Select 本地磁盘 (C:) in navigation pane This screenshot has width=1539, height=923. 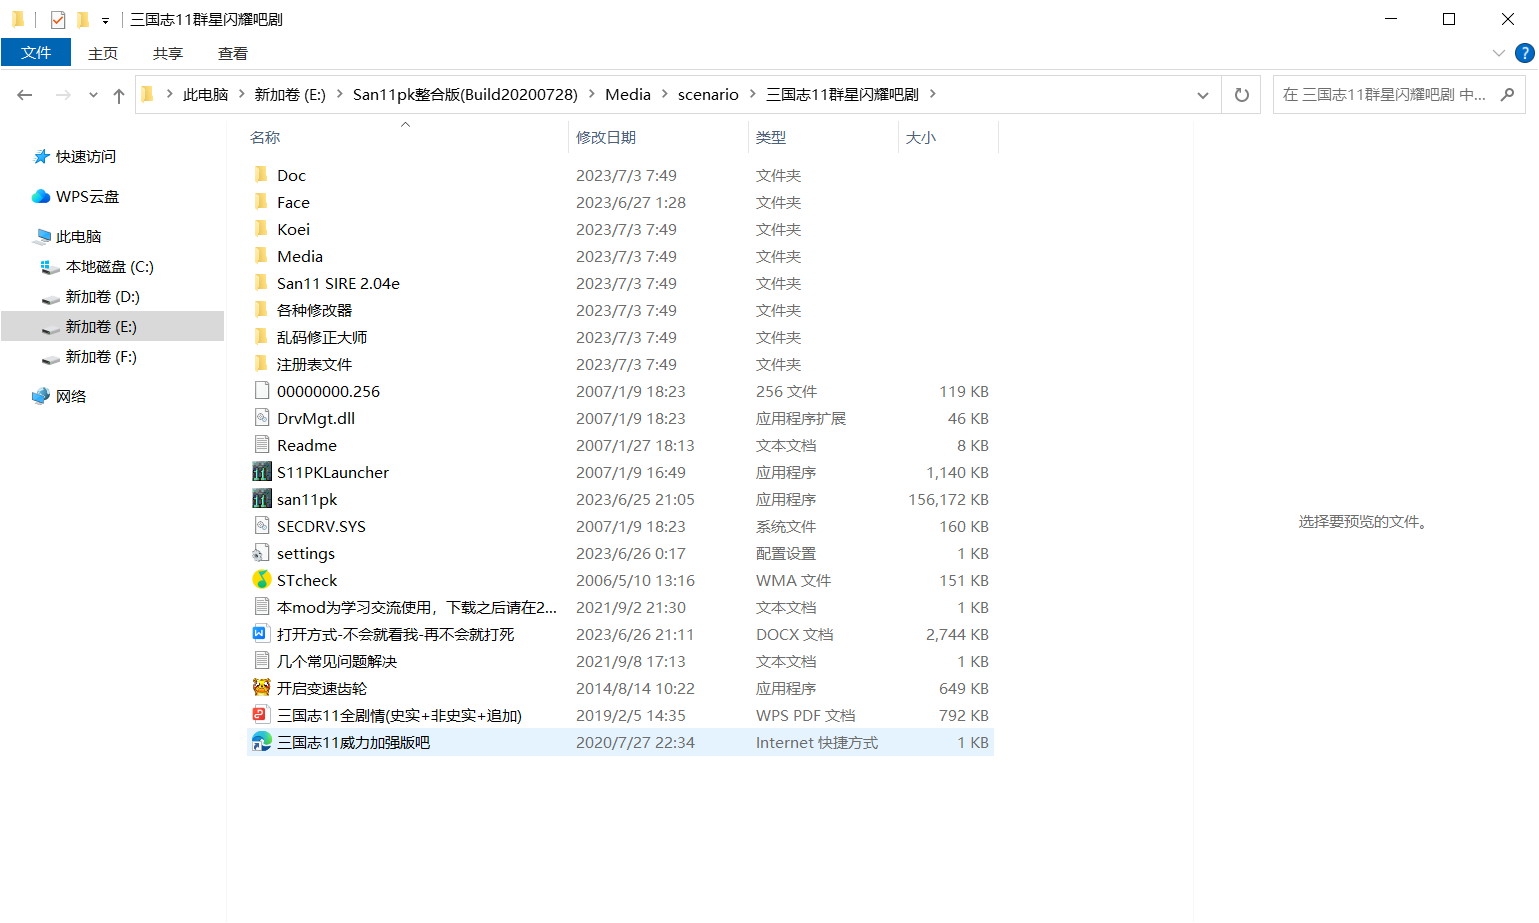(x=110, y=267)
